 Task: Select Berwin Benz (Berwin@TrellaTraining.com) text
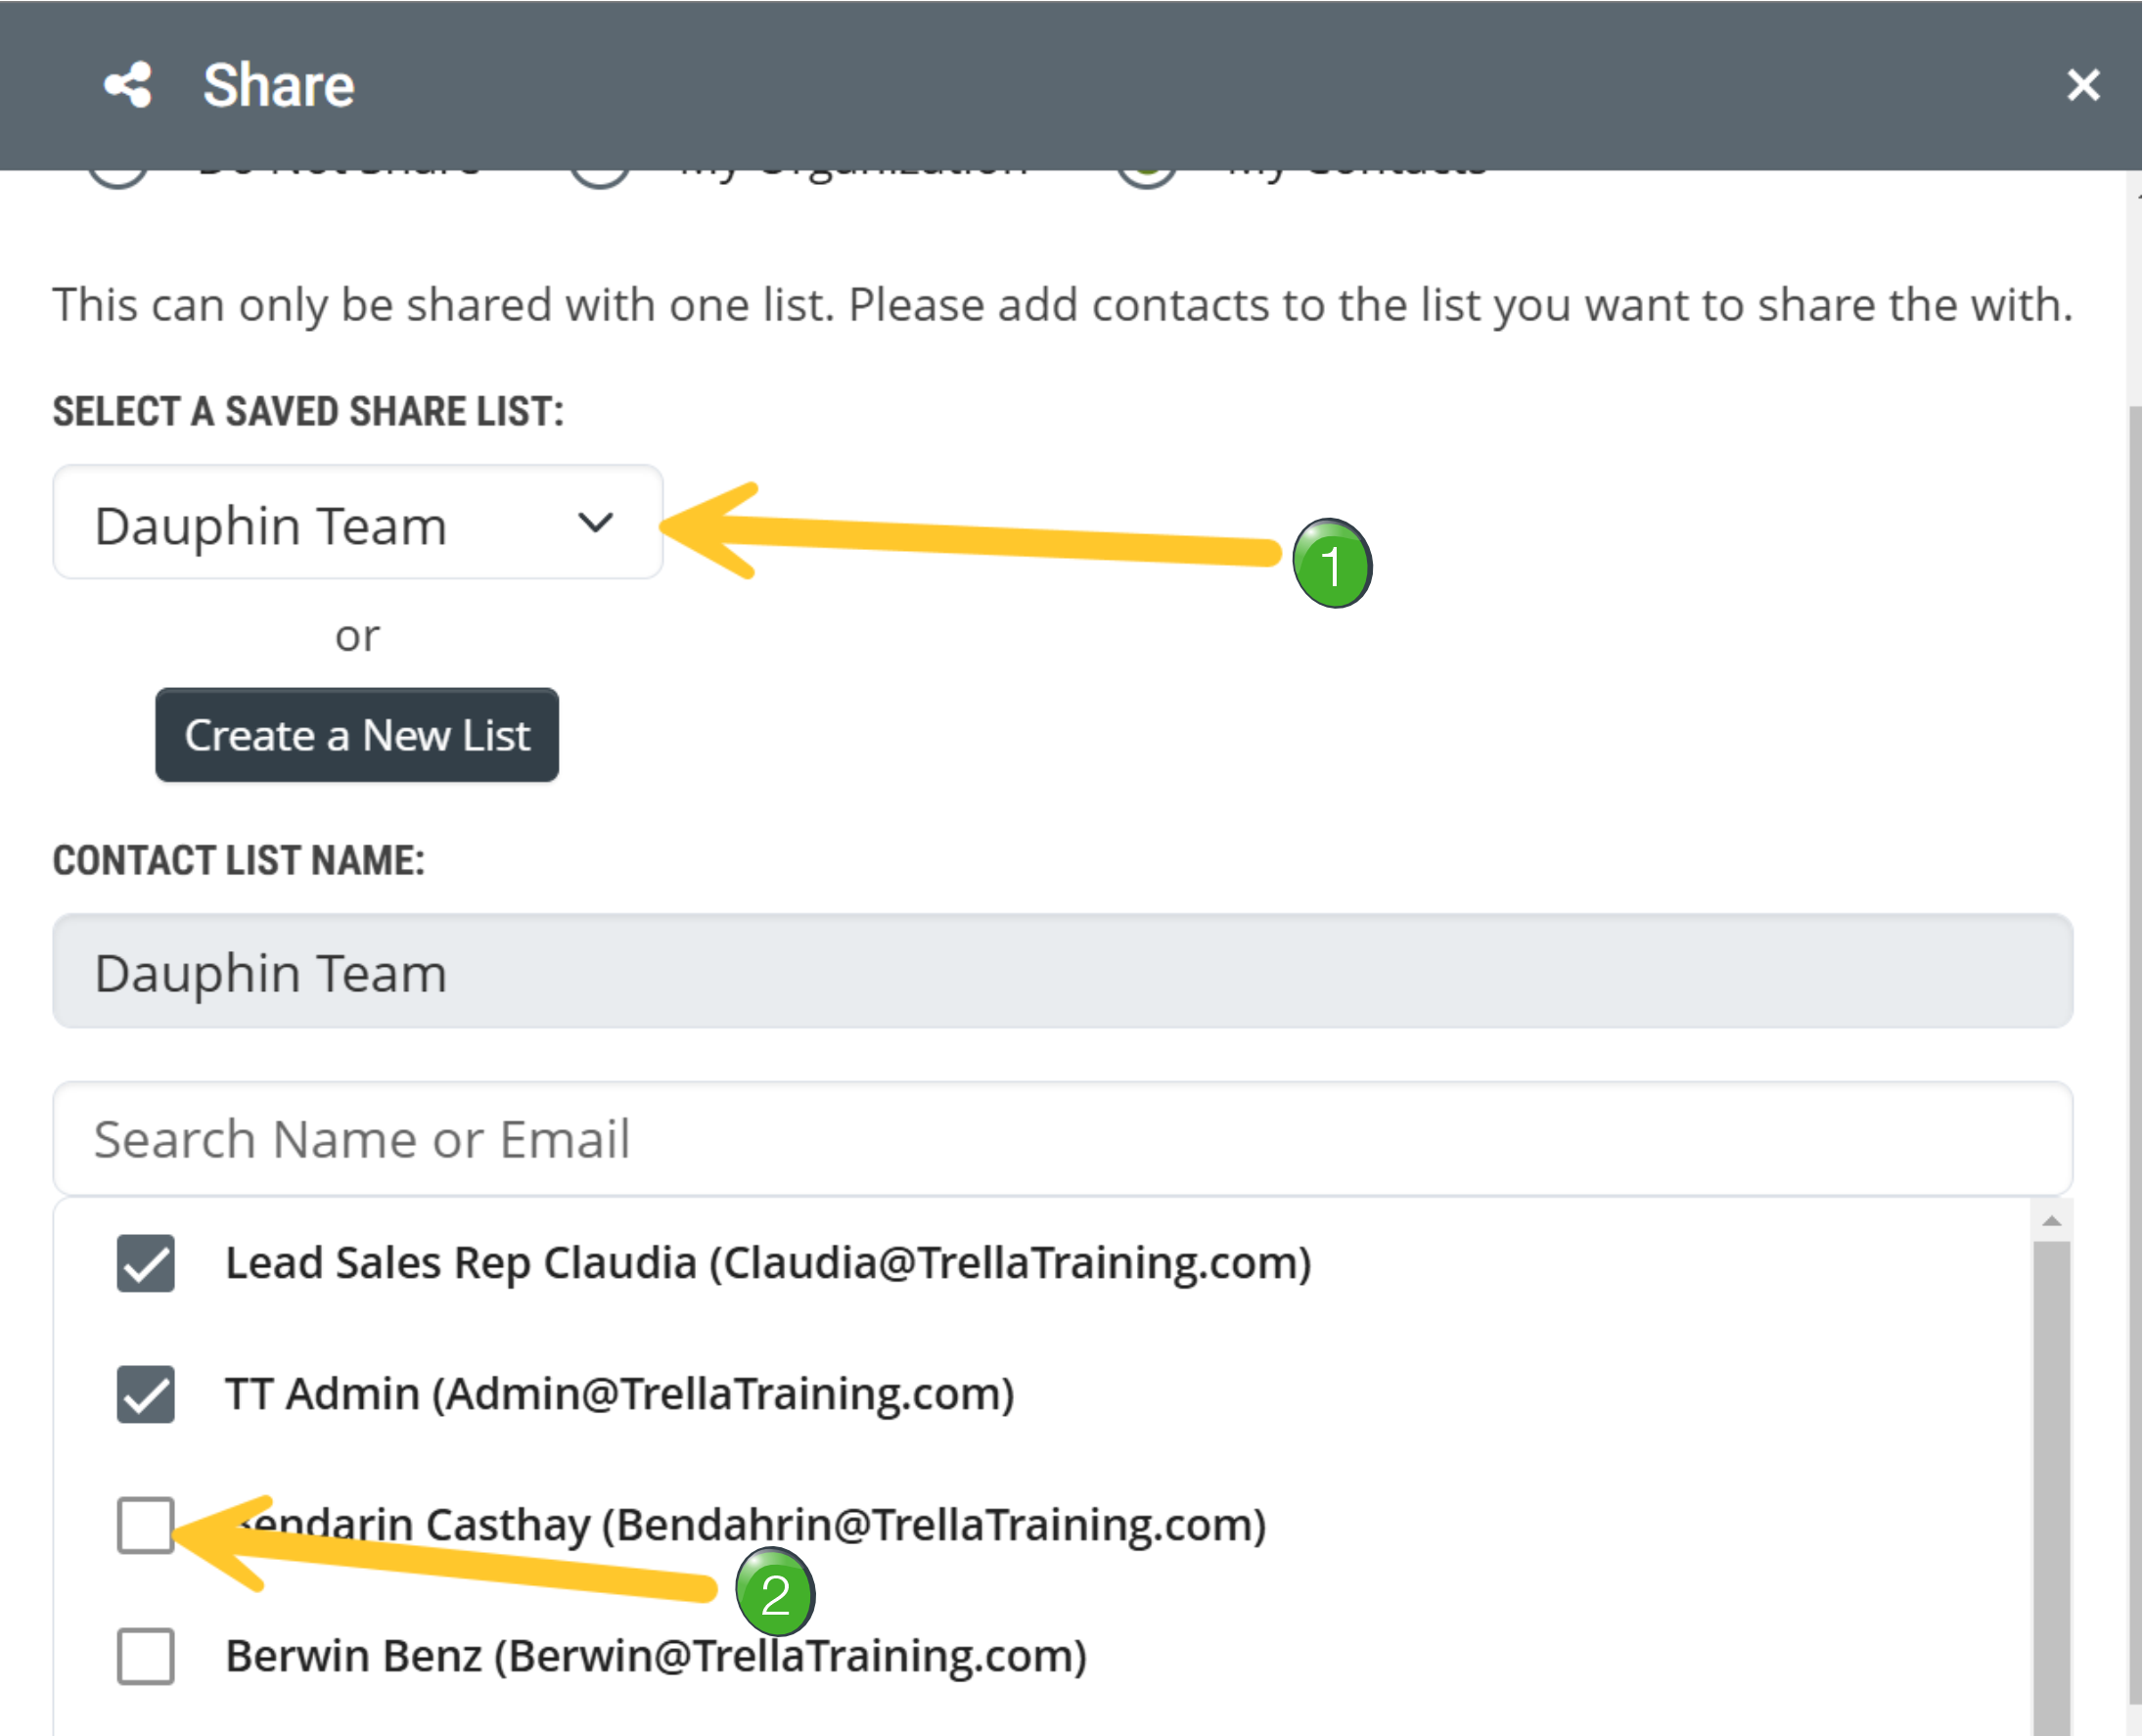pyautogui.click(x=656, y=1656)
